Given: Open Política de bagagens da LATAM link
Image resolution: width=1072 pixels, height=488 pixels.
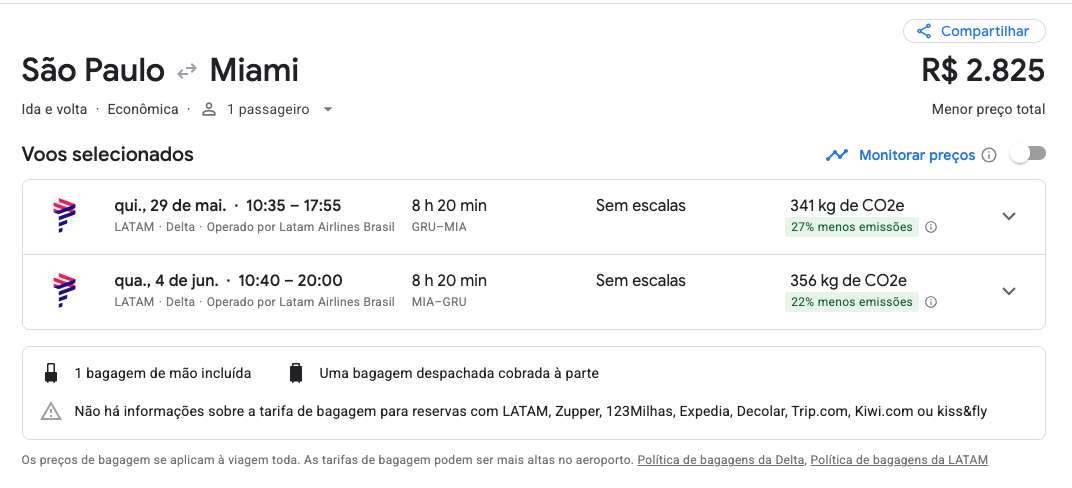Looking at the screenshot, I should click(899, 460).
